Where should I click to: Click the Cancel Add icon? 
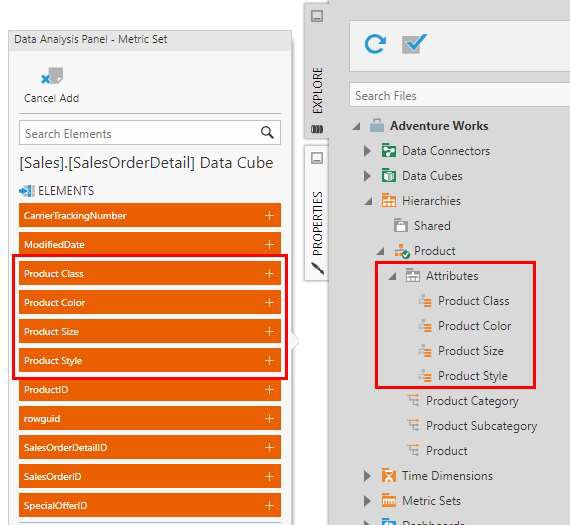click(x=52, y=76)
